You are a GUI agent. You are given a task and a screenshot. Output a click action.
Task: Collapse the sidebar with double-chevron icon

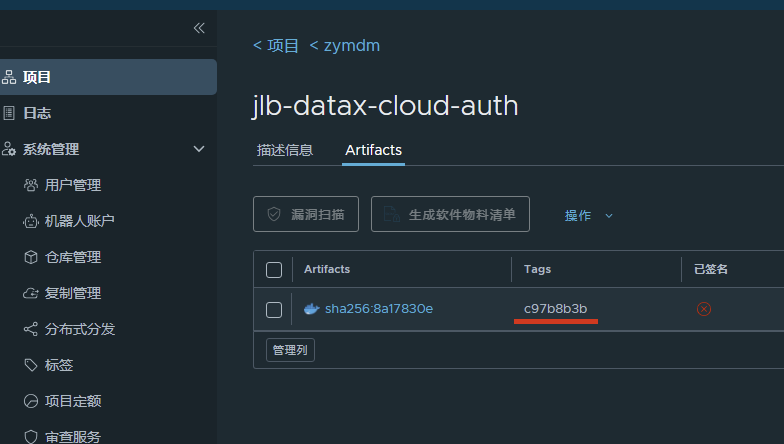tap(199, 28)
